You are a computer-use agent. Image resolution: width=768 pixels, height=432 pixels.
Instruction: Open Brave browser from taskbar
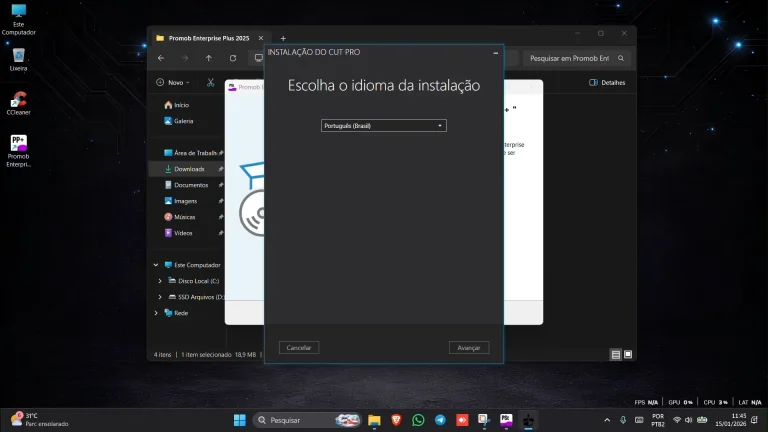point(396,420)
